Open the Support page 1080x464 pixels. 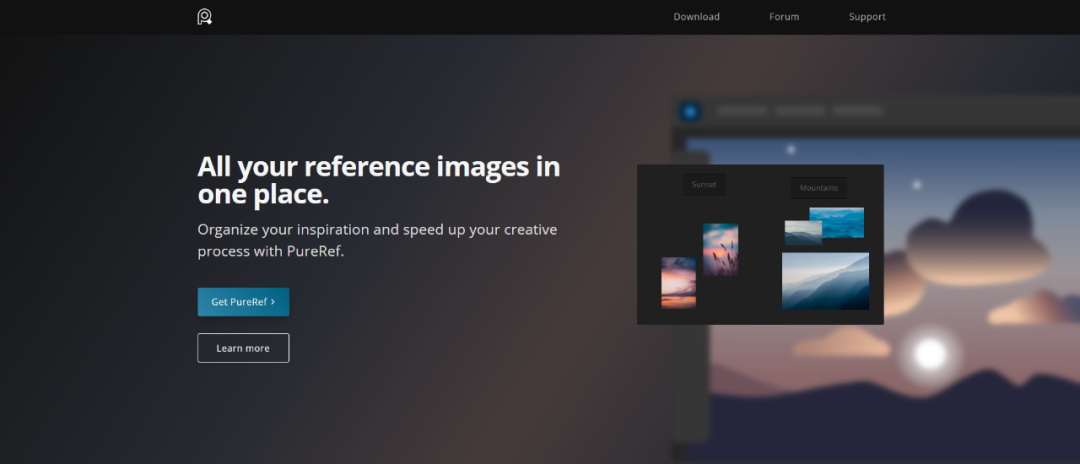pos(867,17)
